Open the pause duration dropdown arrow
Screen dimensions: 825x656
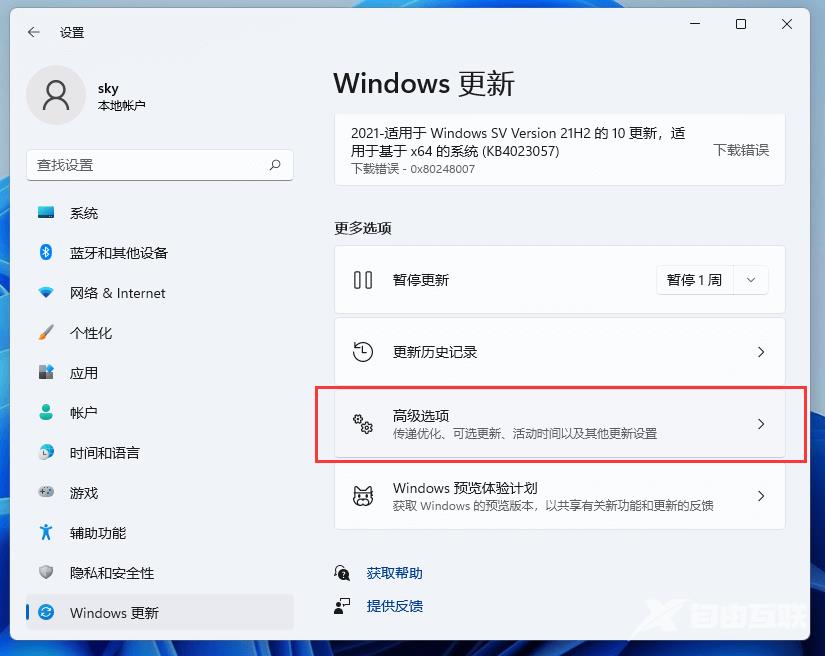[750, 280]
